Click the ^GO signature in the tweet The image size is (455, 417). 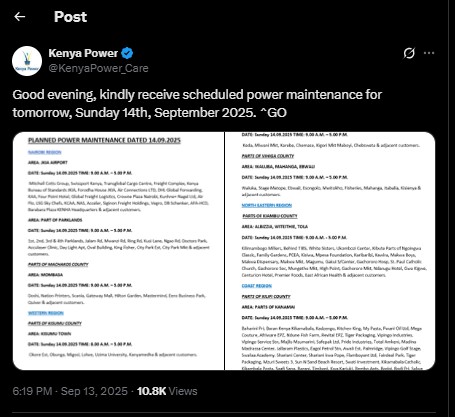click(273, 113)
